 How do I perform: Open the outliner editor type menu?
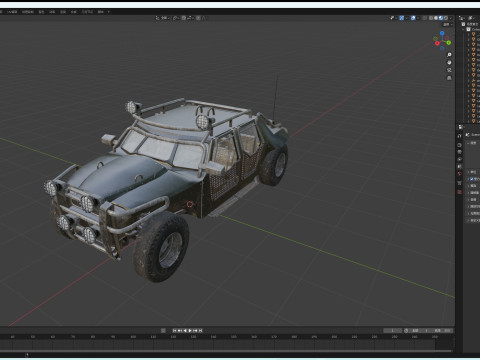[462, 18]
